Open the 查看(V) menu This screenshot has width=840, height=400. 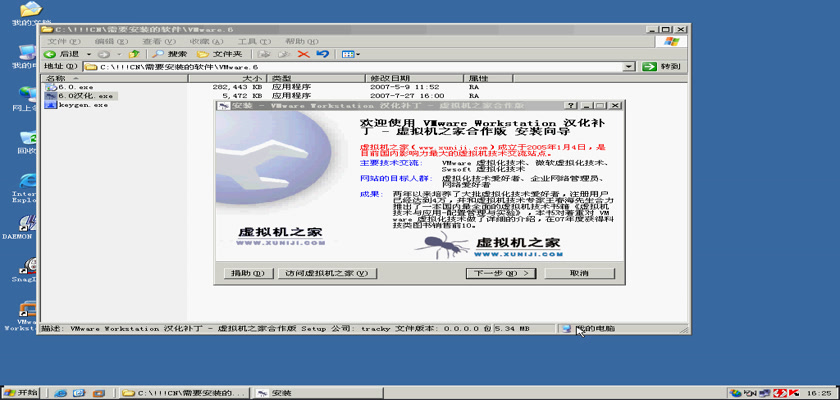point(159,41)
